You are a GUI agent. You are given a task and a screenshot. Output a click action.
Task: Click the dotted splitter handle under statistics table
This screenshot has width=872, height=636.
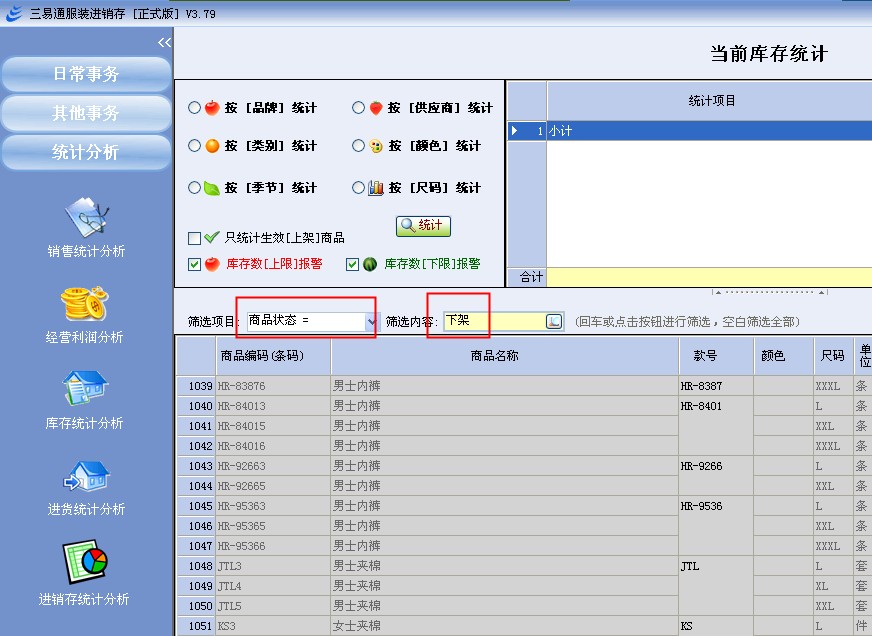pos(770,292)
